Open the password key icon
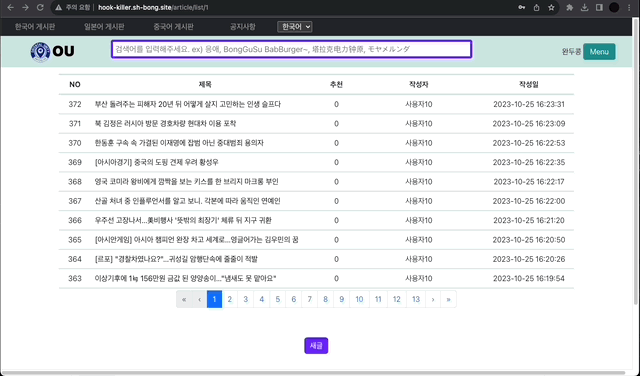This screenshot has width=640, height=376. point(522,7)
